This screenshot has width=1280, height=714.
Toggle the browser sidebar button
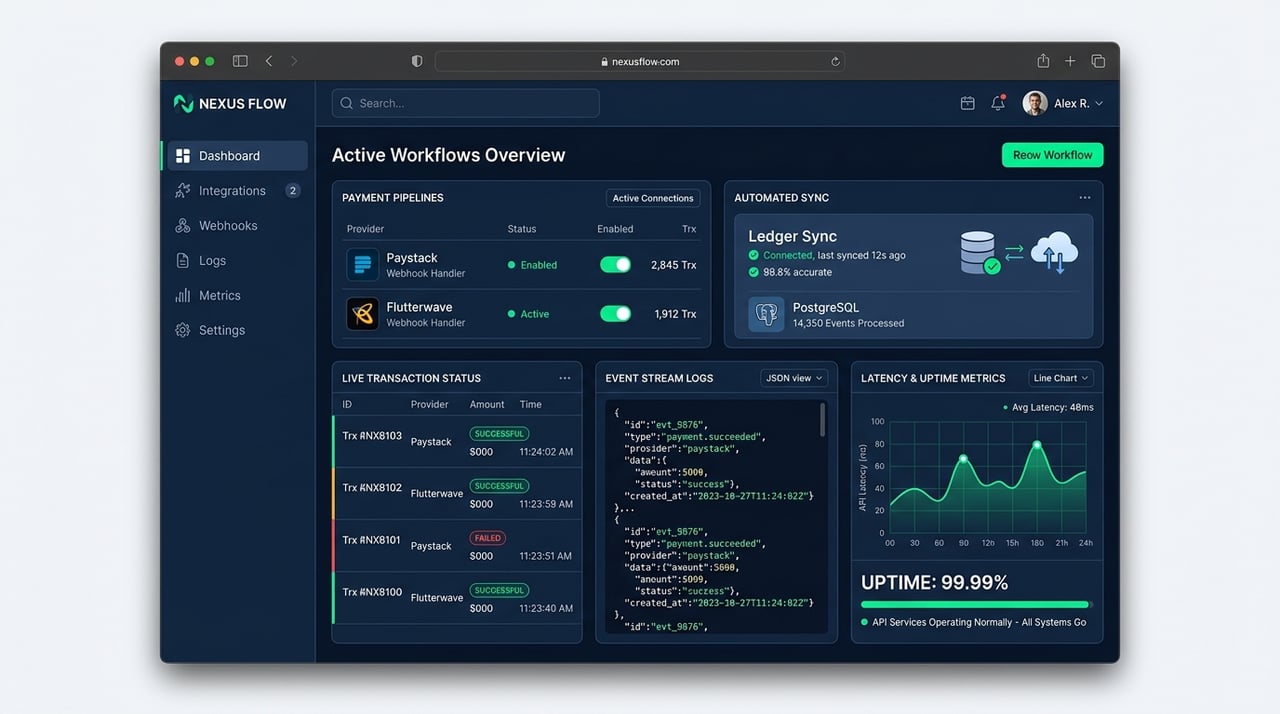[x=240, y=61]
